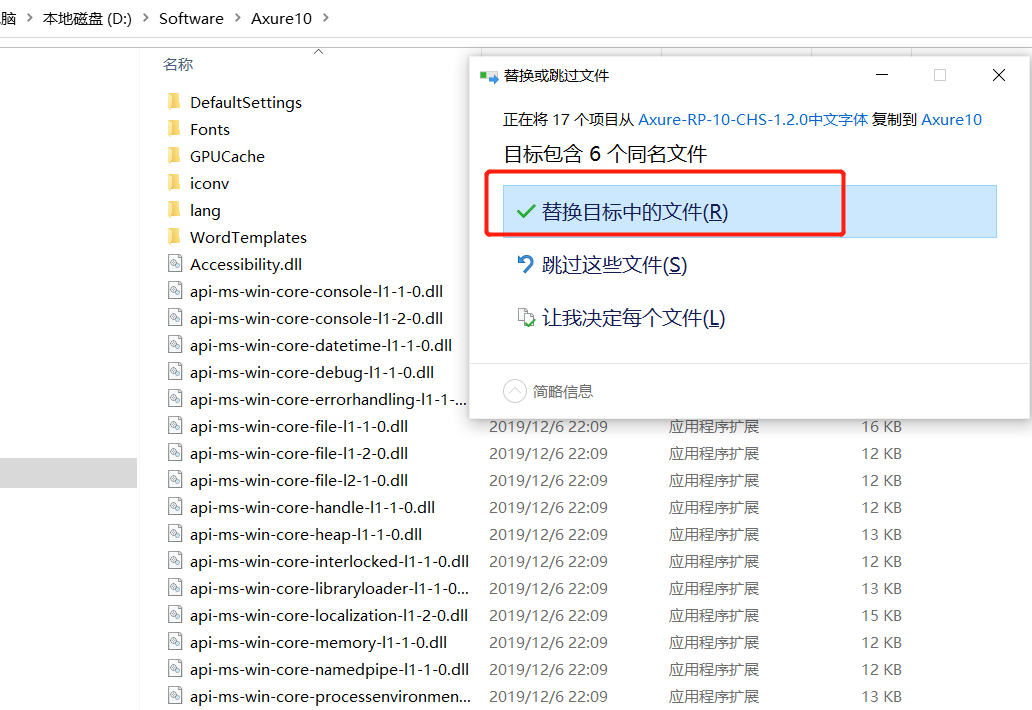Select the WordTemplates folder
This screenshot has width=1032, height=710.
(248, 237)
